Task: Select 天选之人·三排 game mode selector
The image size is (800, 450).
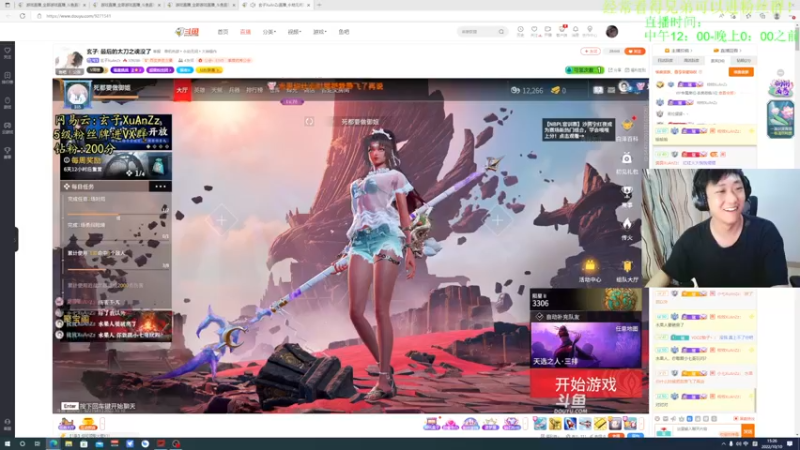Action: [586, 345]
